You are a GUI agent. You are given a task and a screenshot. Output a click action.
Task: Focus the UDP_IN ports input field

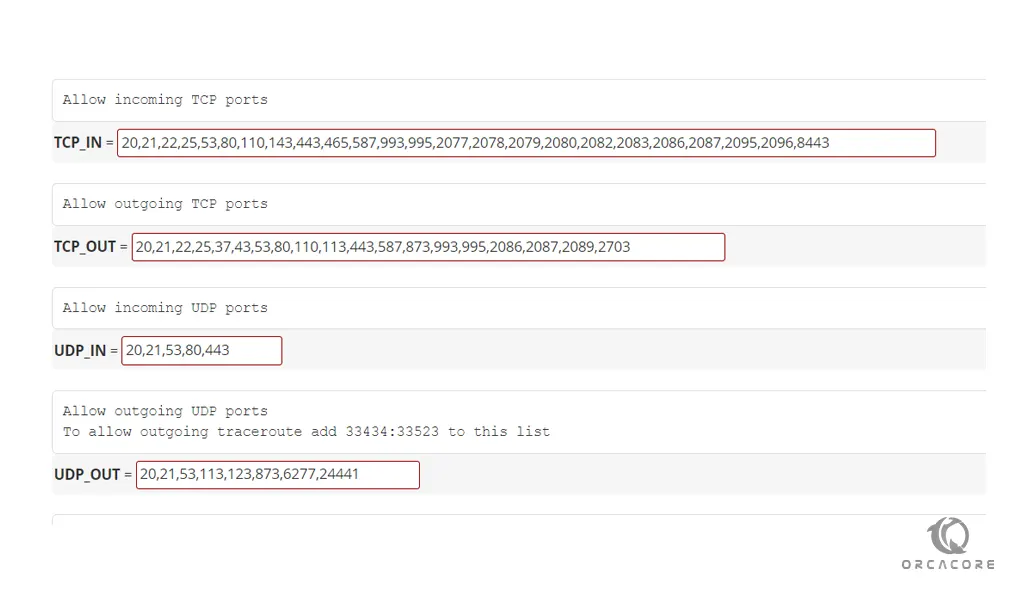(202, 351)
